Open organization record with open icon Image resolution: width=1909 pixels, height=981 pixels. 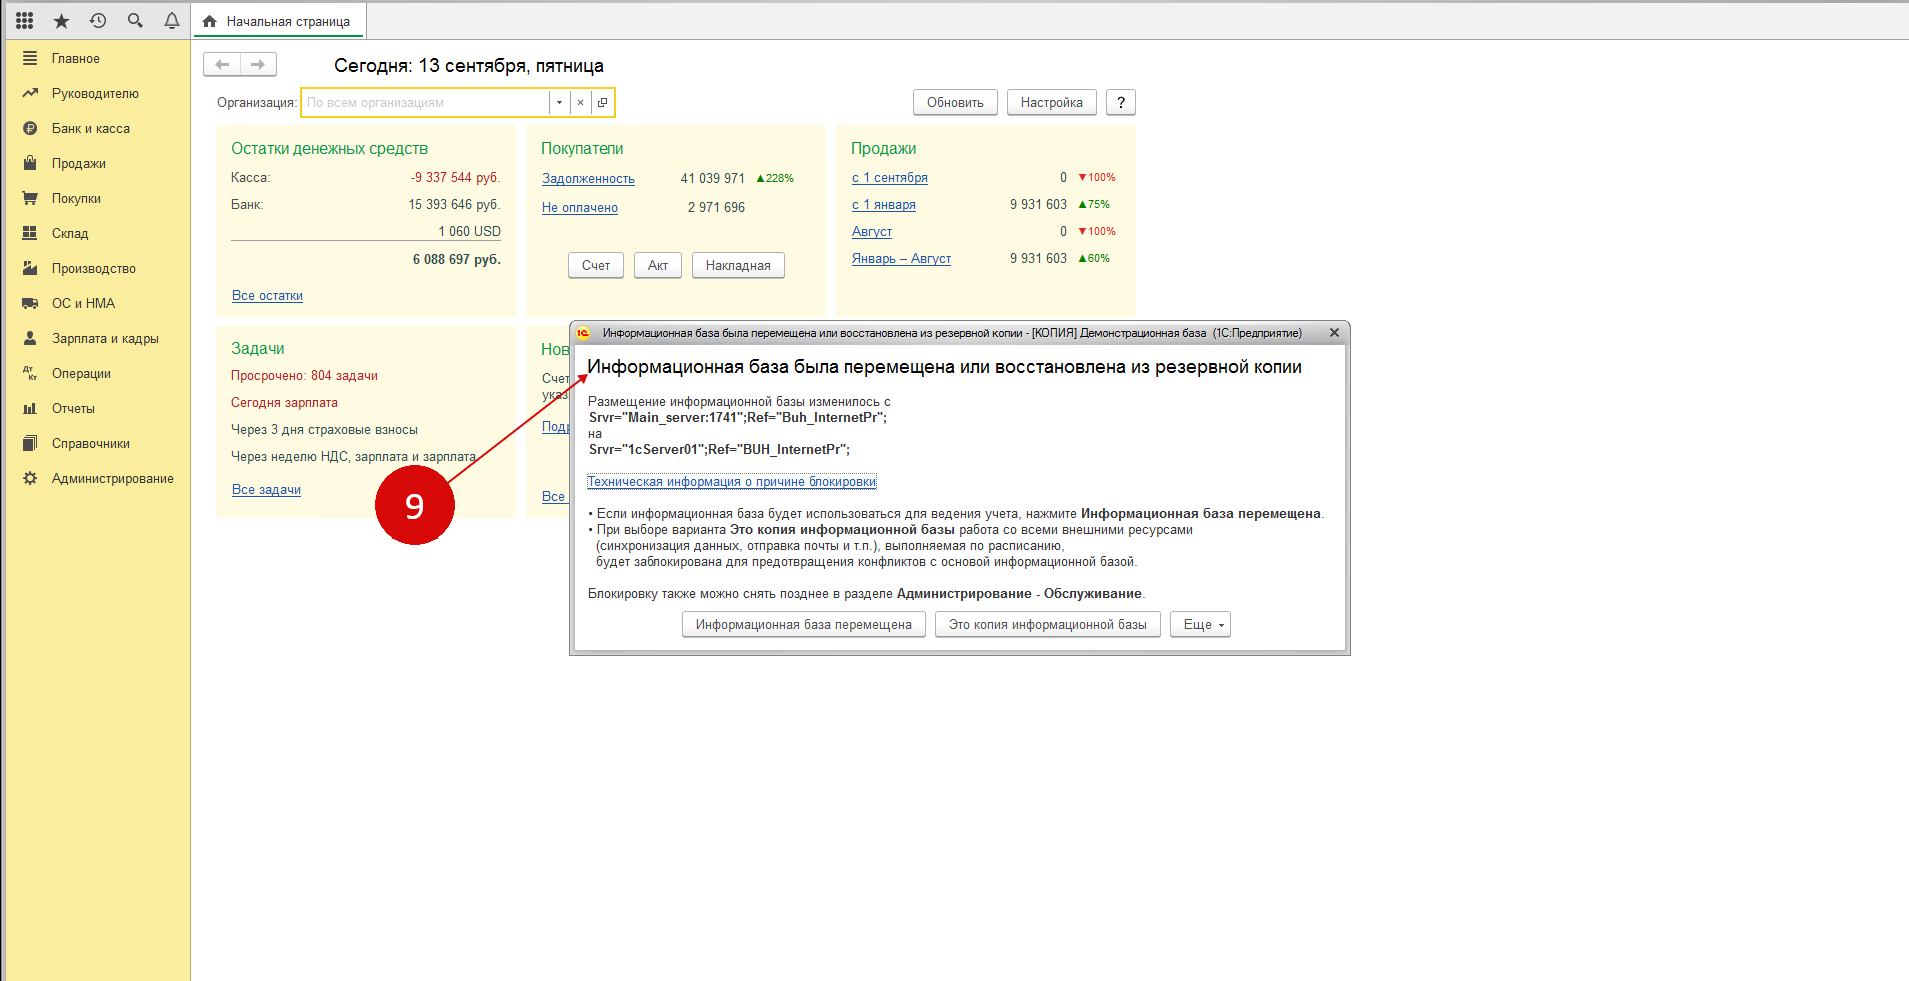coord(602,102)
